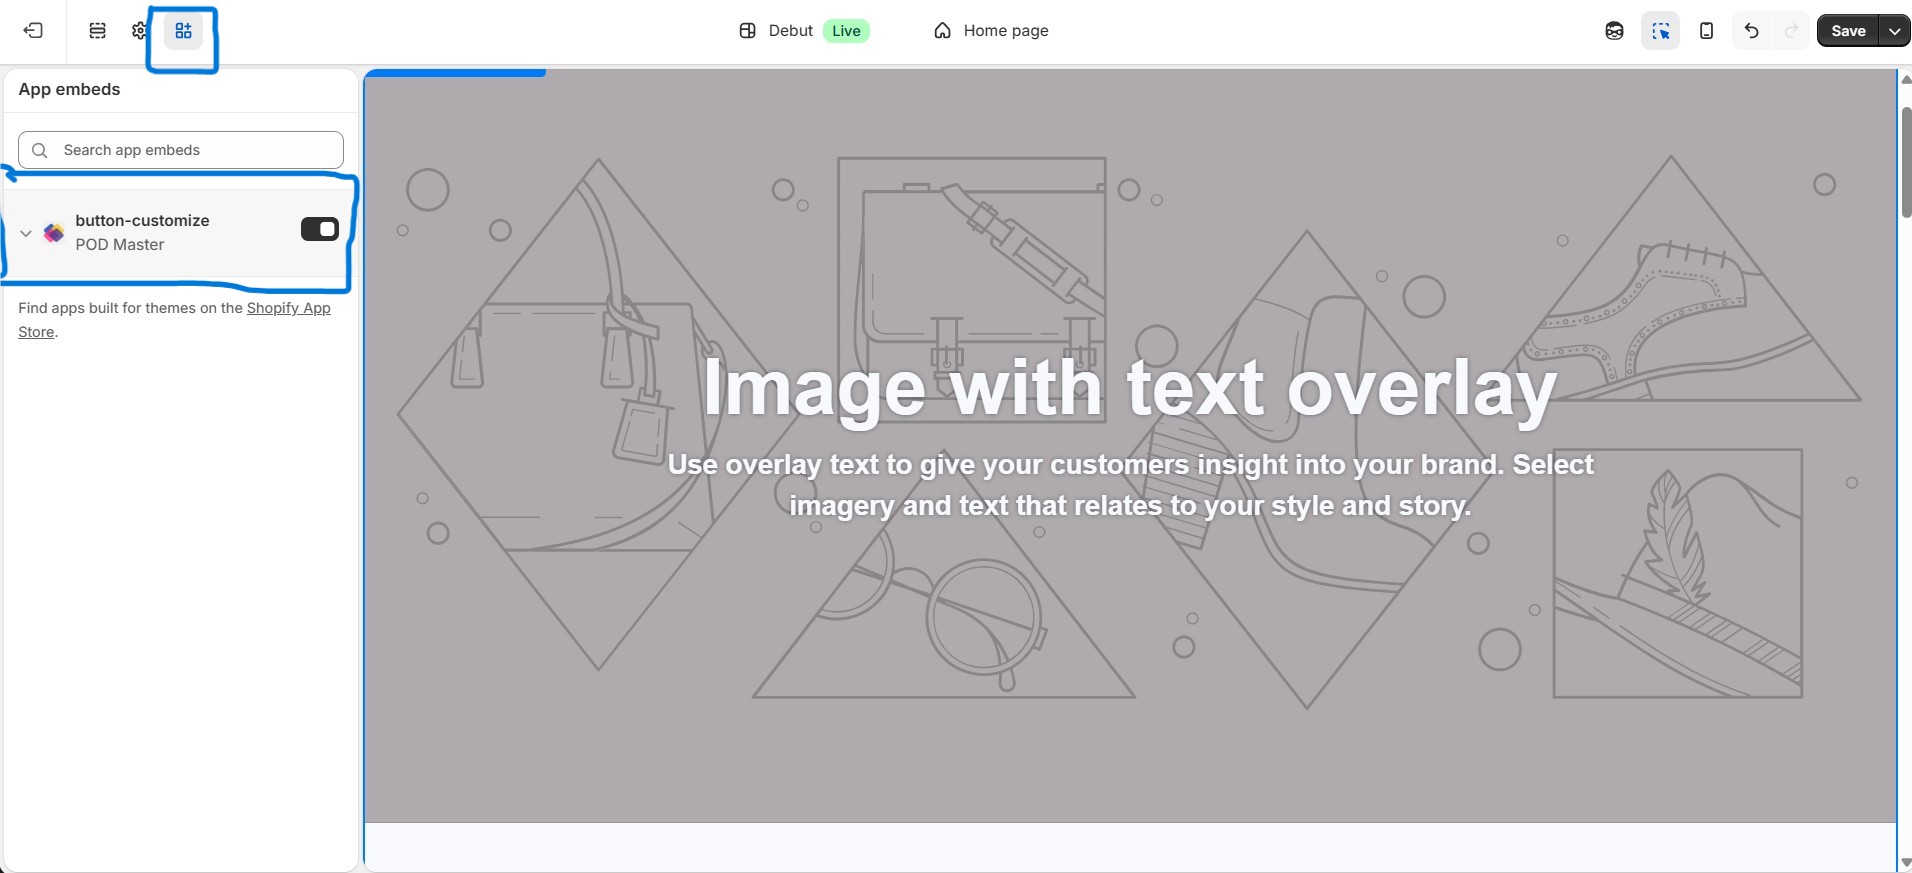Disable the button-customize app embed toggle
The width and height of the screenshot is (1912, 873).
(x=320, y=230)
